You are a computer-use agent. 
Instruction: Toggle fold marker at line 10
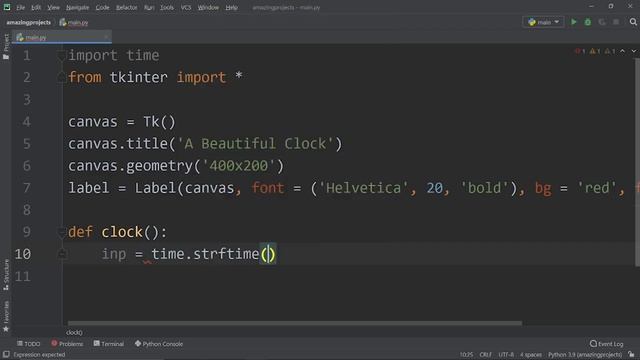61,253
